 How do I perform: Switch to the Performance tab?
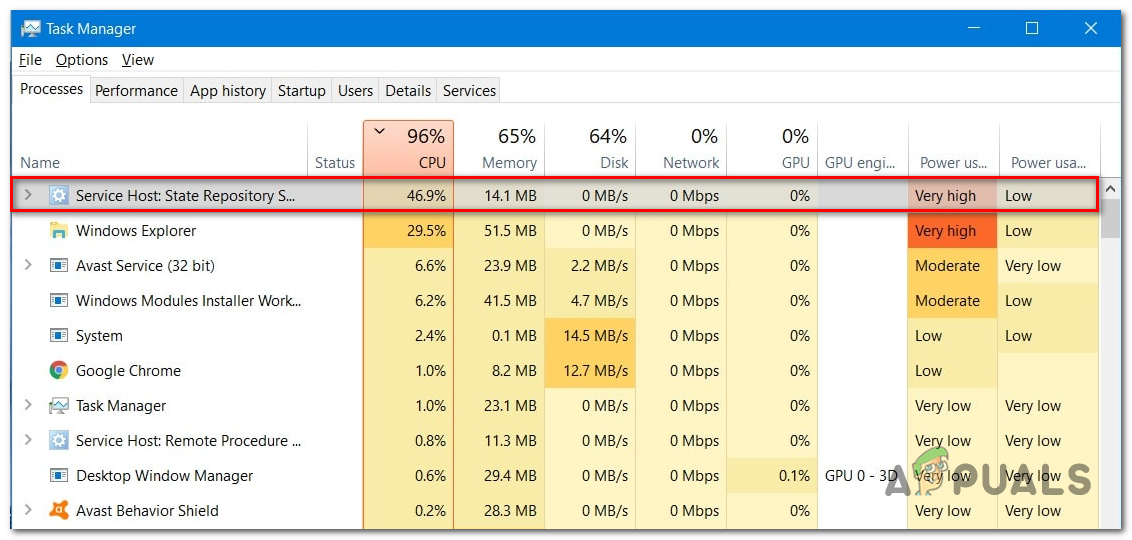(x=136, y=91)
